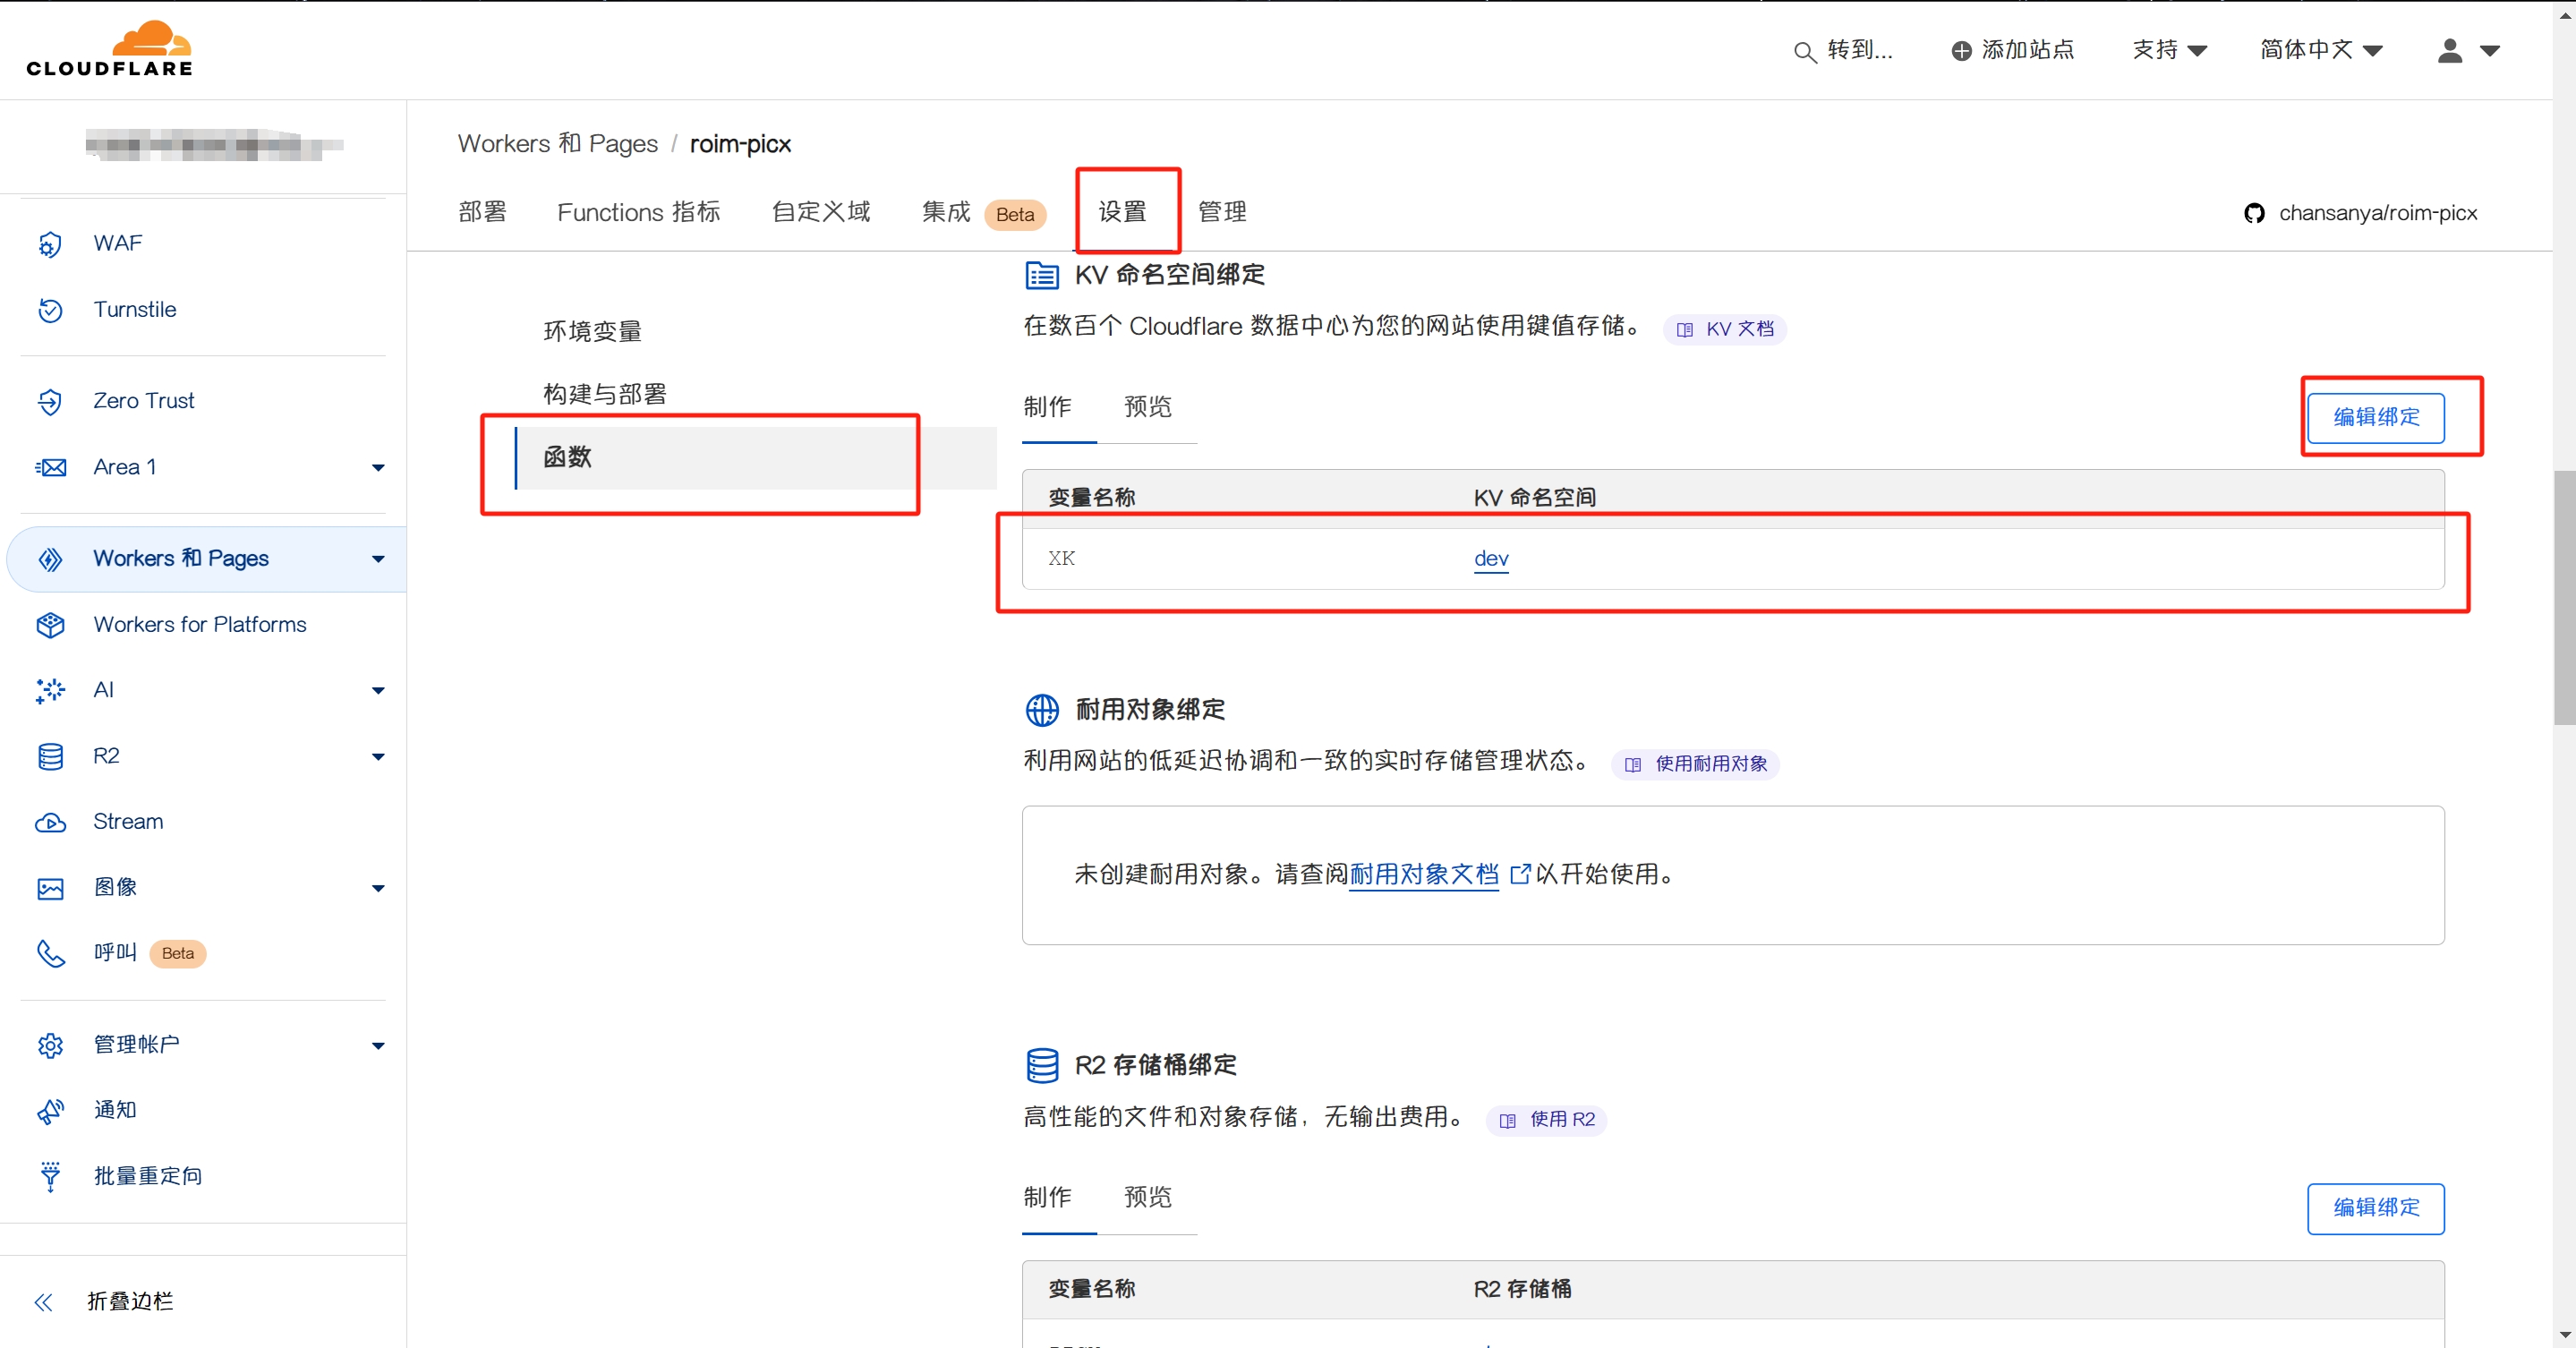Viewport: 2576px width, 1348px height.
Task: Open the WAF shield icon
Action: point(50,244)
